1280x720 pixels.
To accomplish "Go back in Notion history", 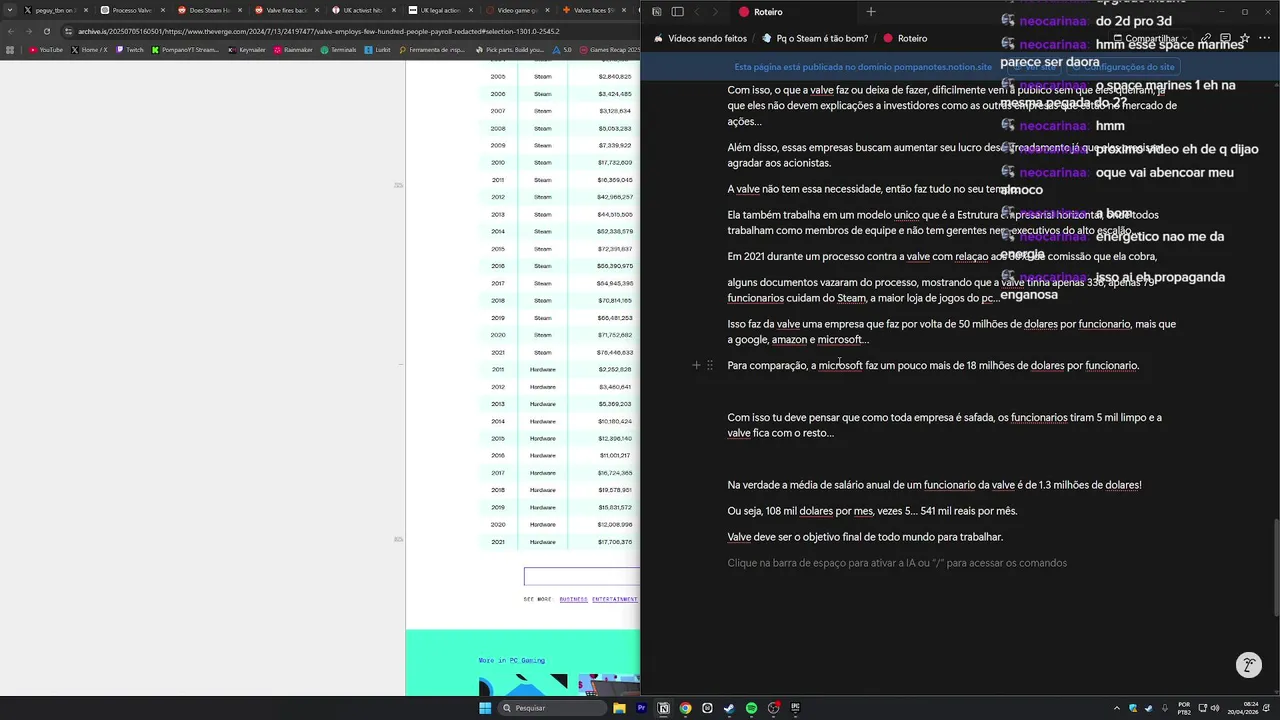I will click(x=697, y=12).
